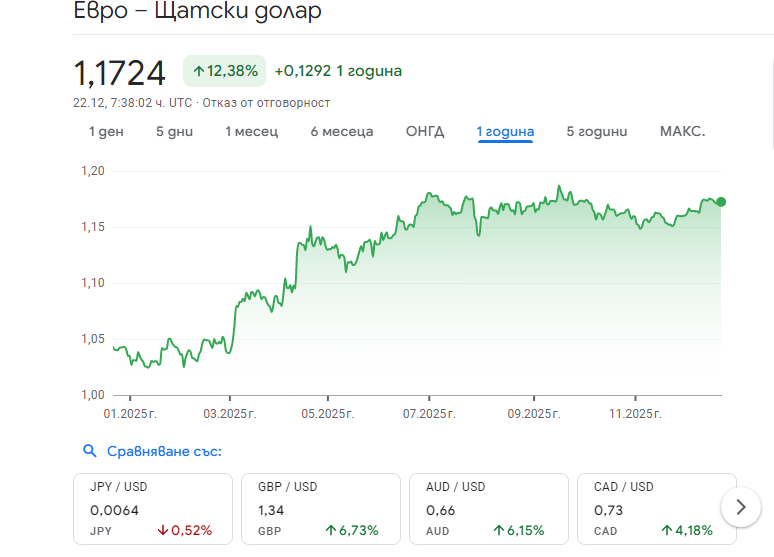This screenshot has width=774, height=557.
Task: Click the 1,15 y-axis label
Action: tap(93, 227)
